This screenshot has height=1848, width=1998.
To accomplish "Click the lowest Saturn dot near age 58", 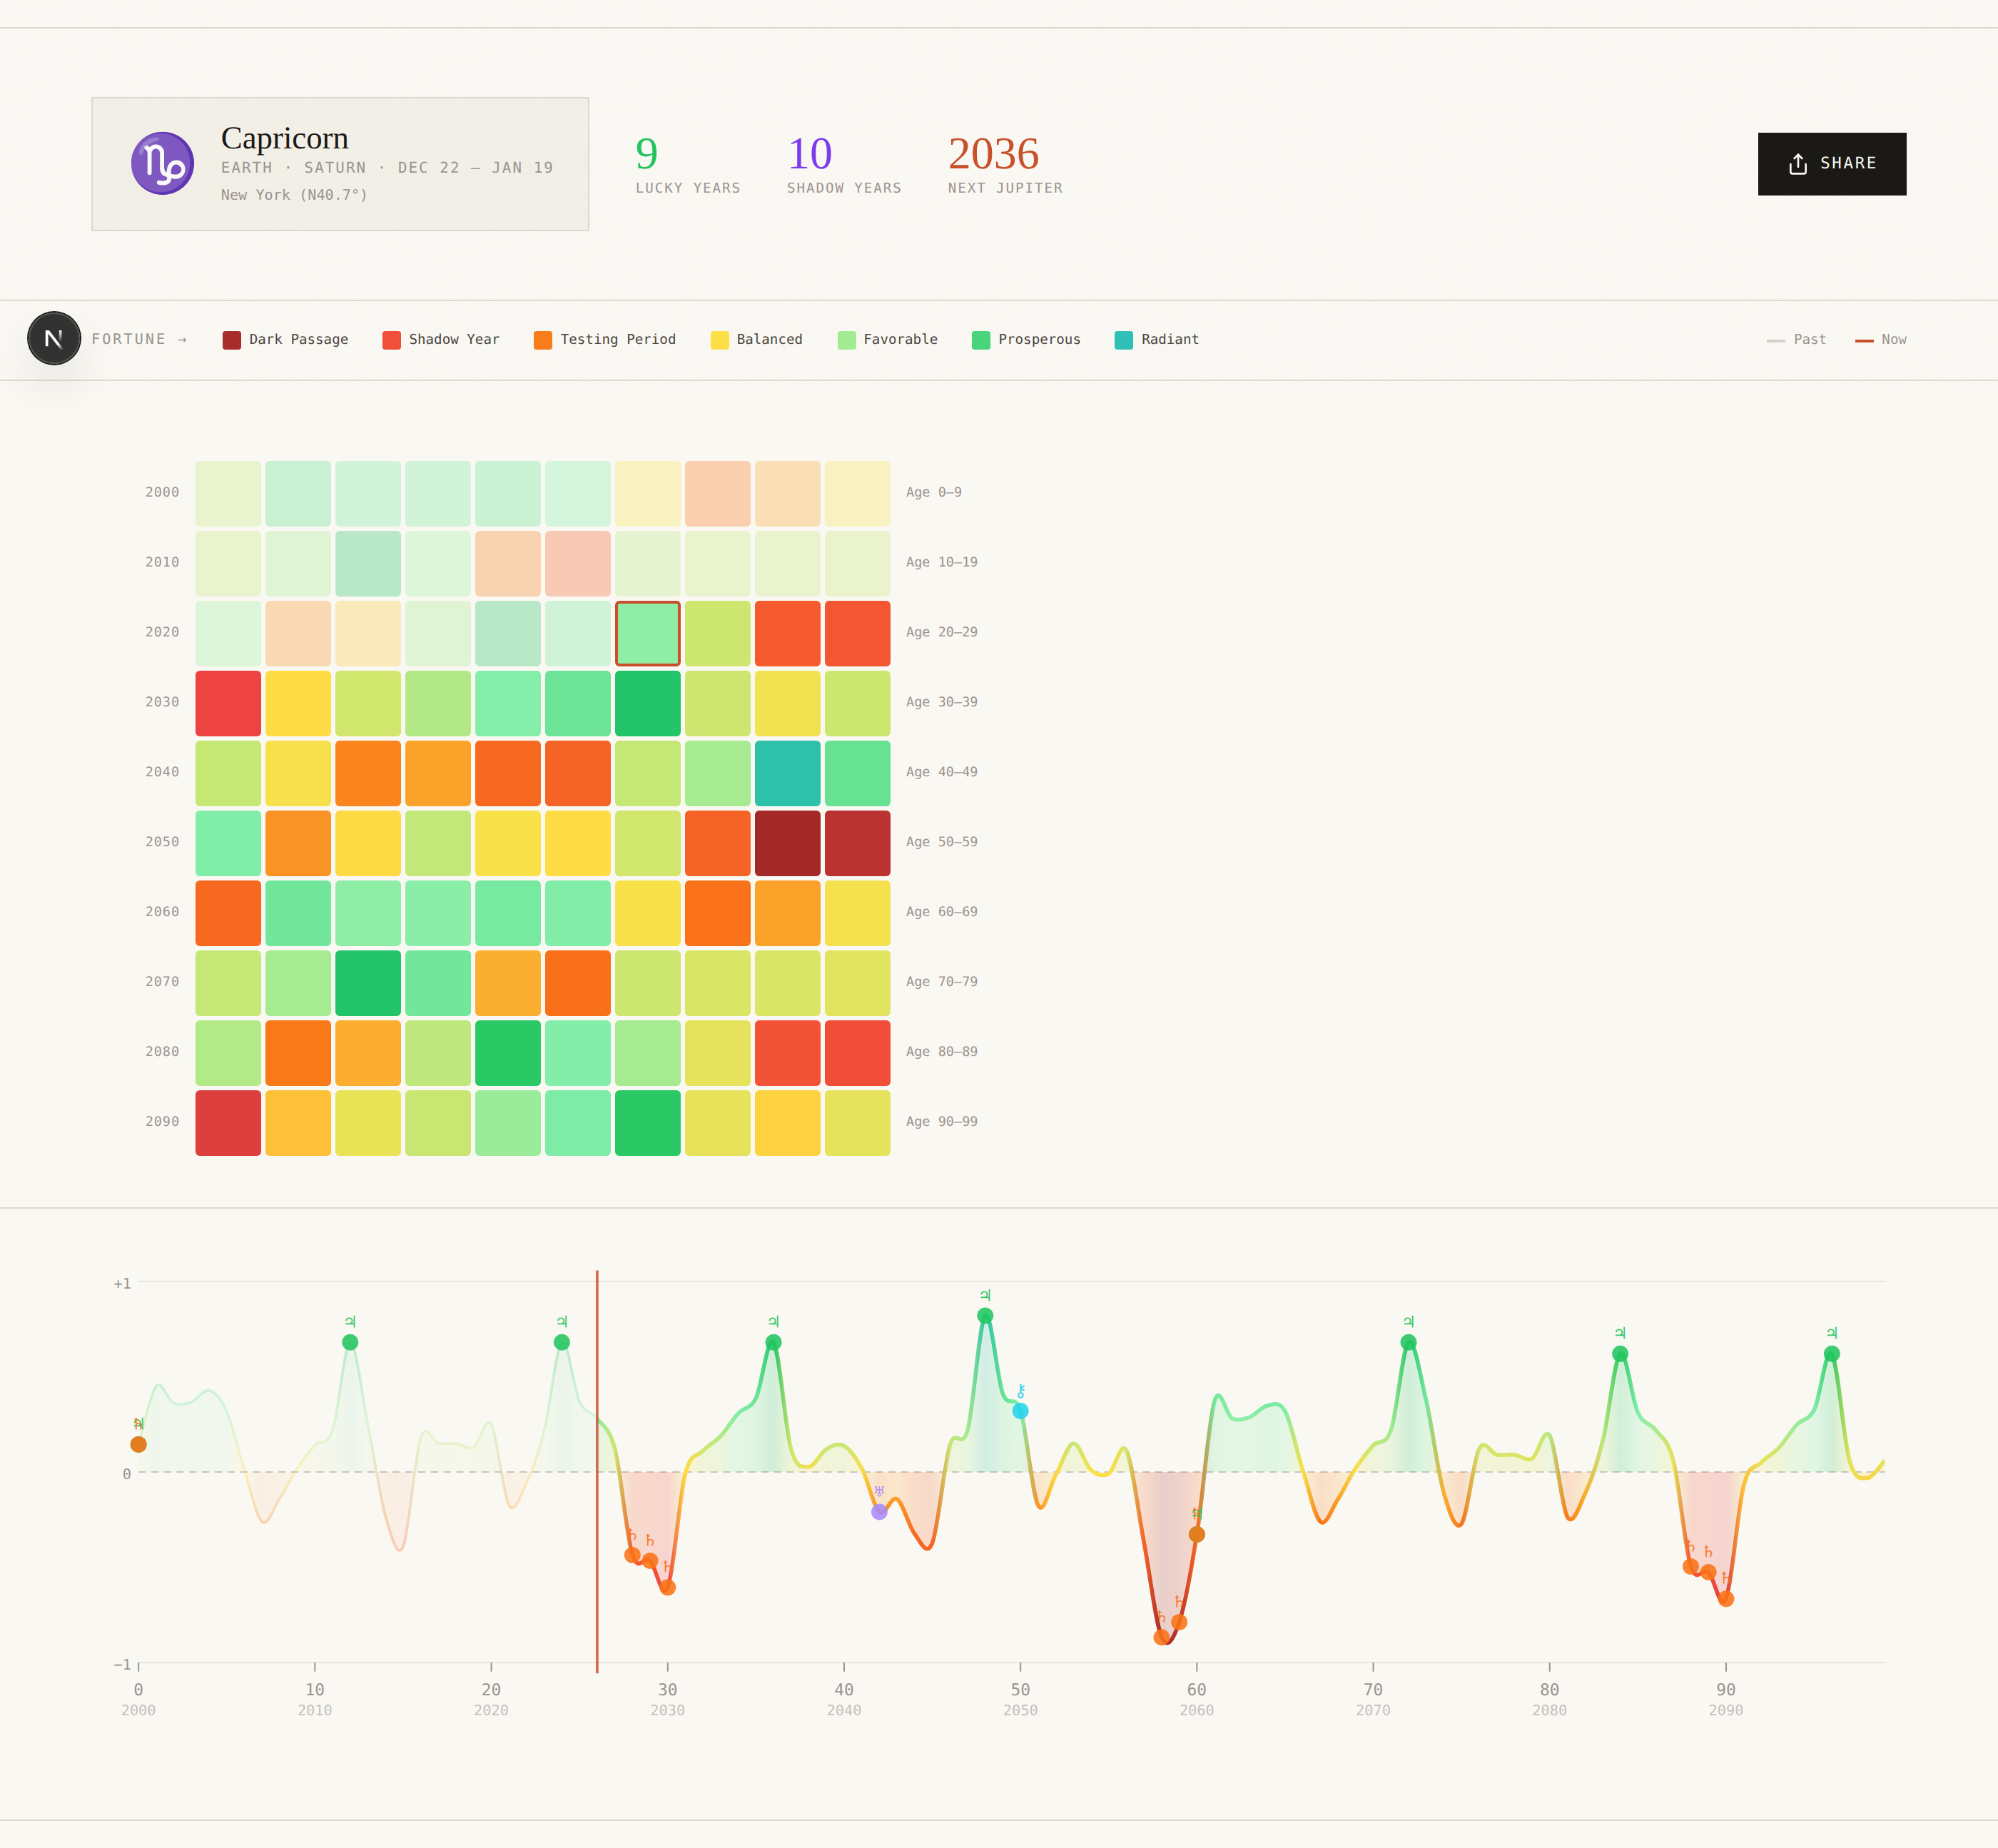I will pos(1161,1637).
